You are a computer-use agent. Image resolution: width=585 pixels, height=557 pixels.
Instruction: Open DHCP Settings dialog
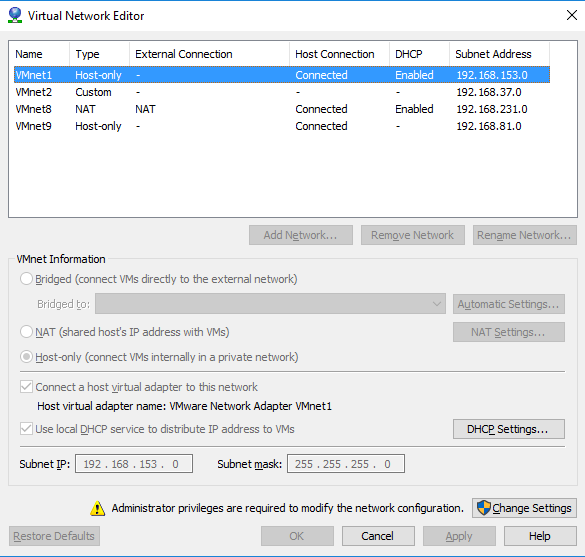(509, 429)
